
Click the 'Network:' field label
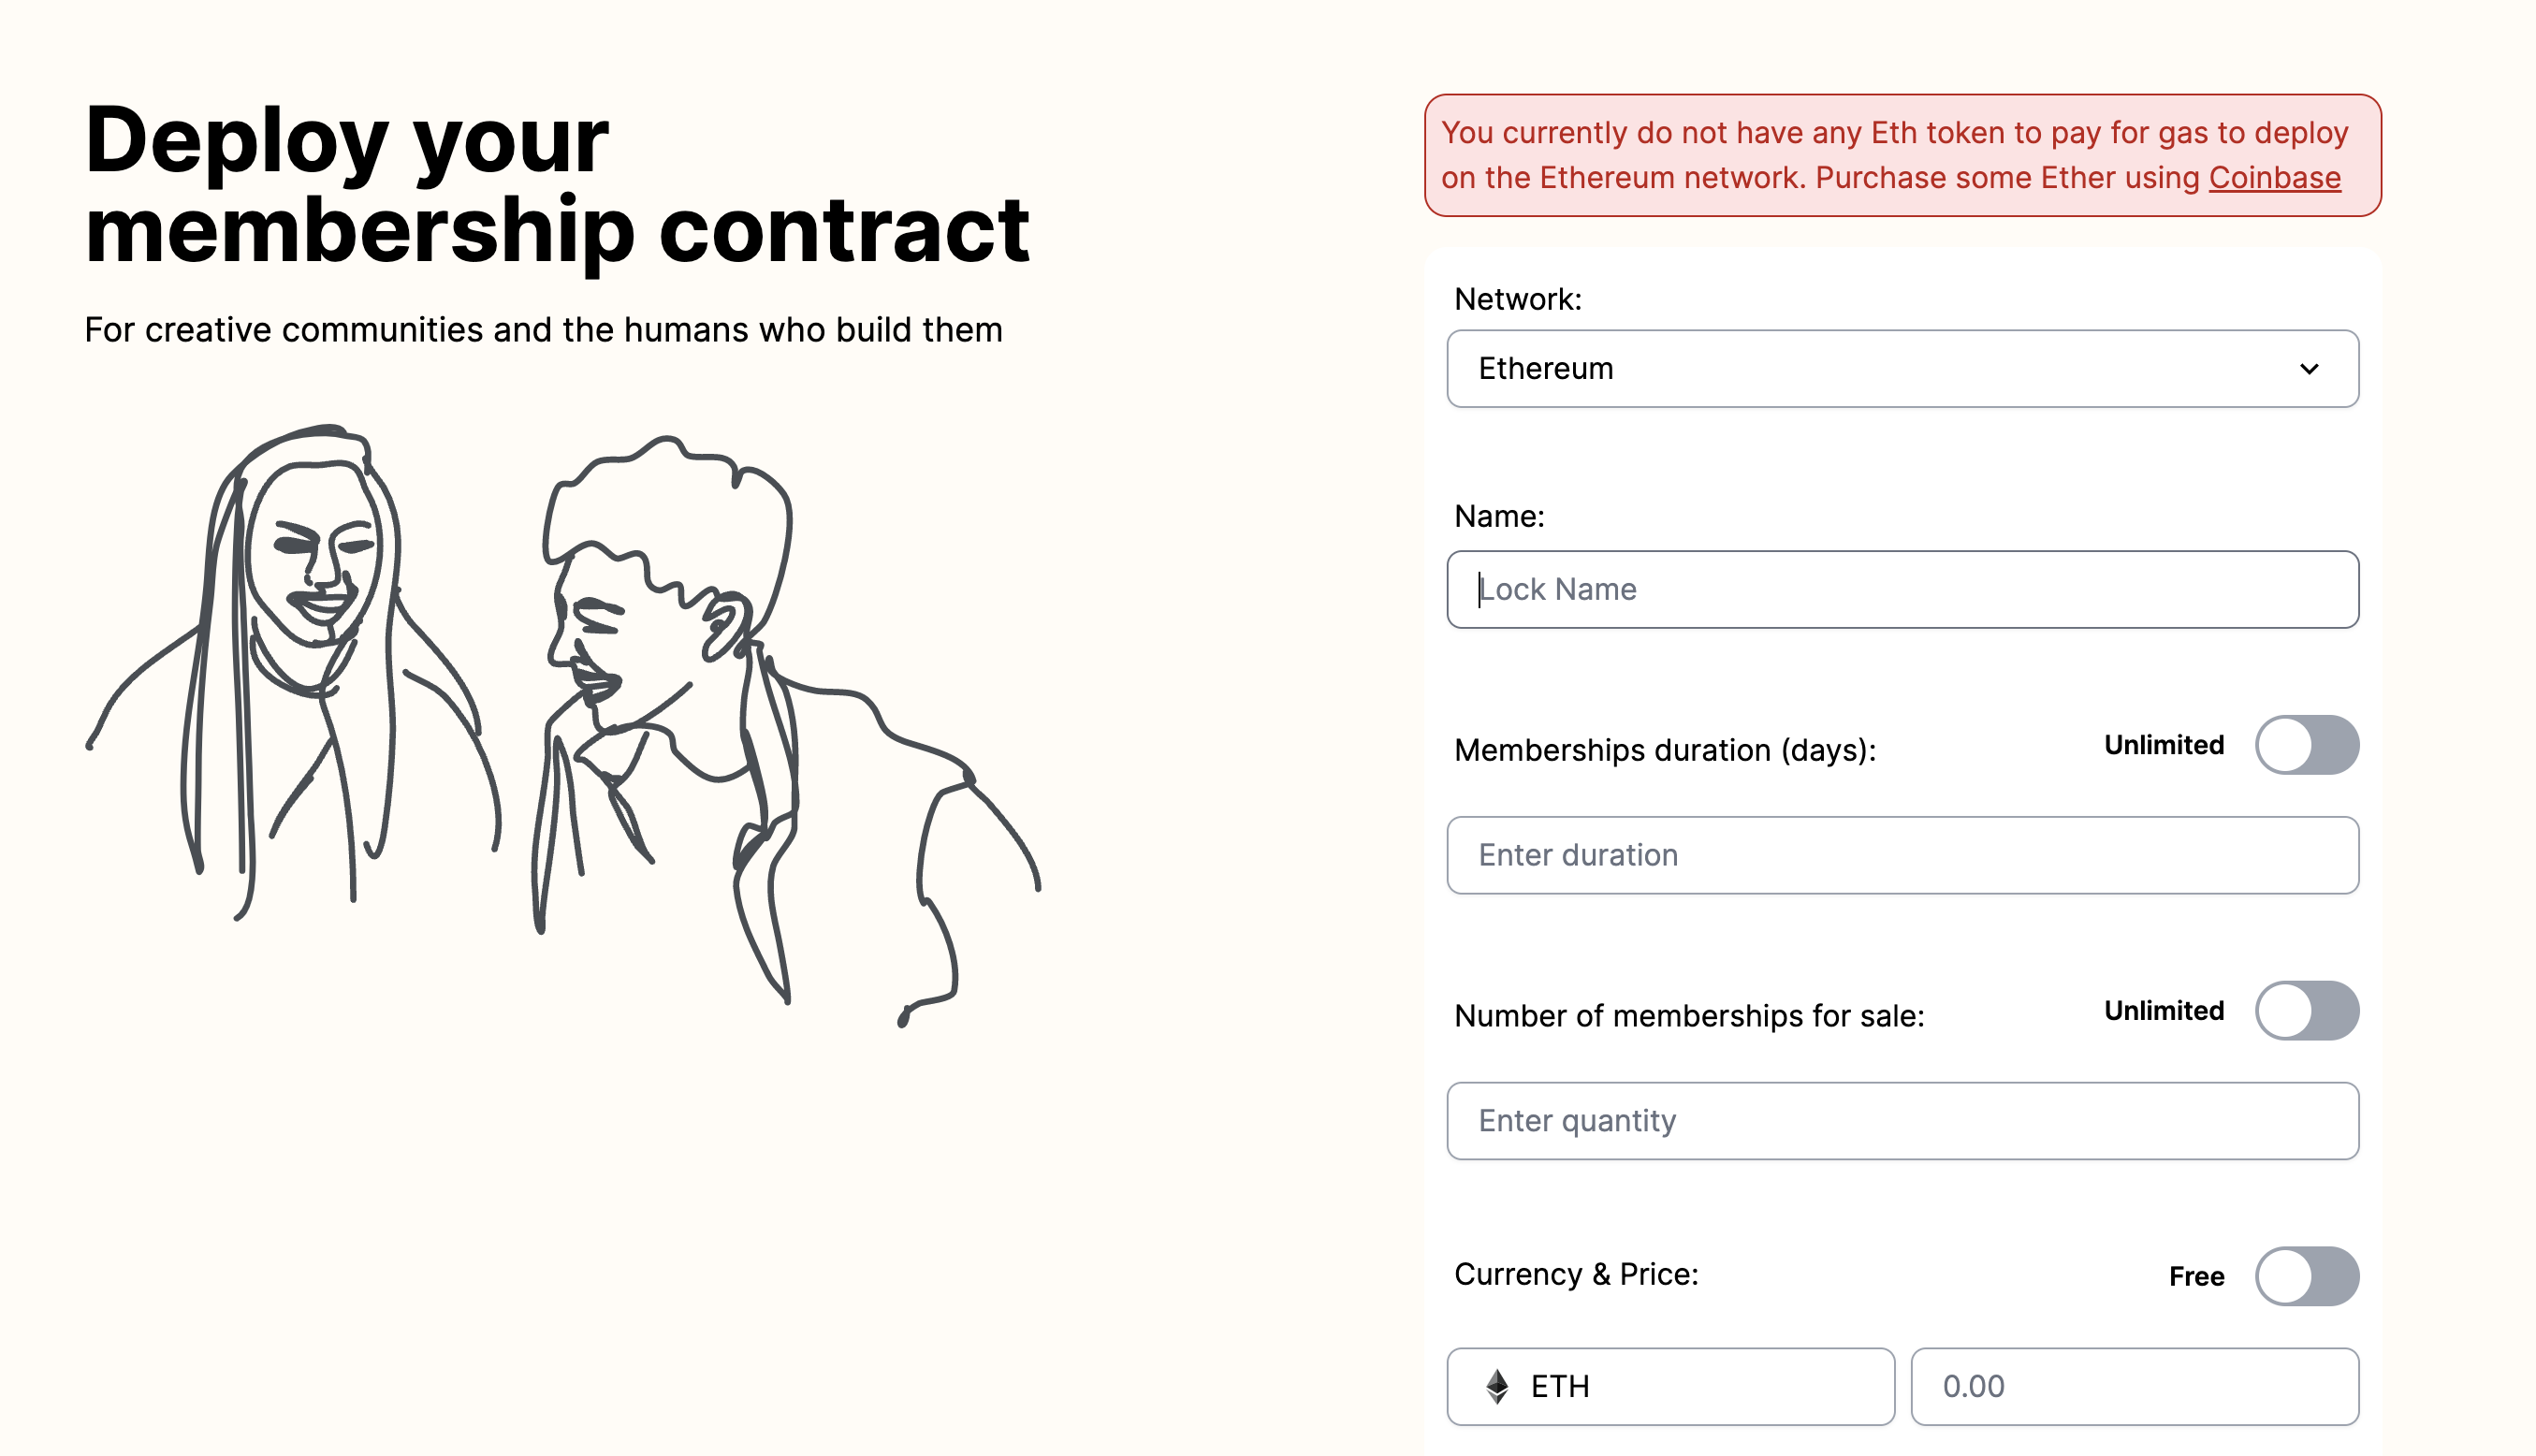click(1517, 299)
